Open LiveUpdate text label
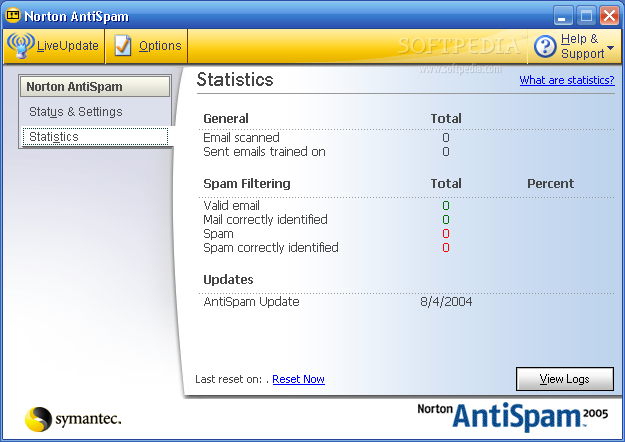Viewport: 625px width, 442px height. point(68,46)
